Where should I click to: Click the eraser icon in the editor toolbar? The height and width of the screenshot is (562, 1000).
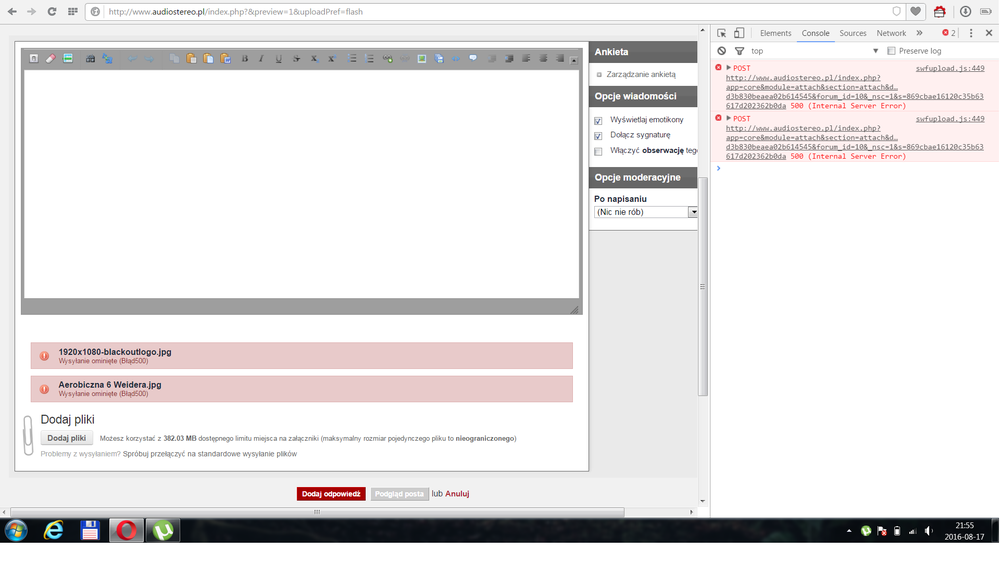coord(51,59)
